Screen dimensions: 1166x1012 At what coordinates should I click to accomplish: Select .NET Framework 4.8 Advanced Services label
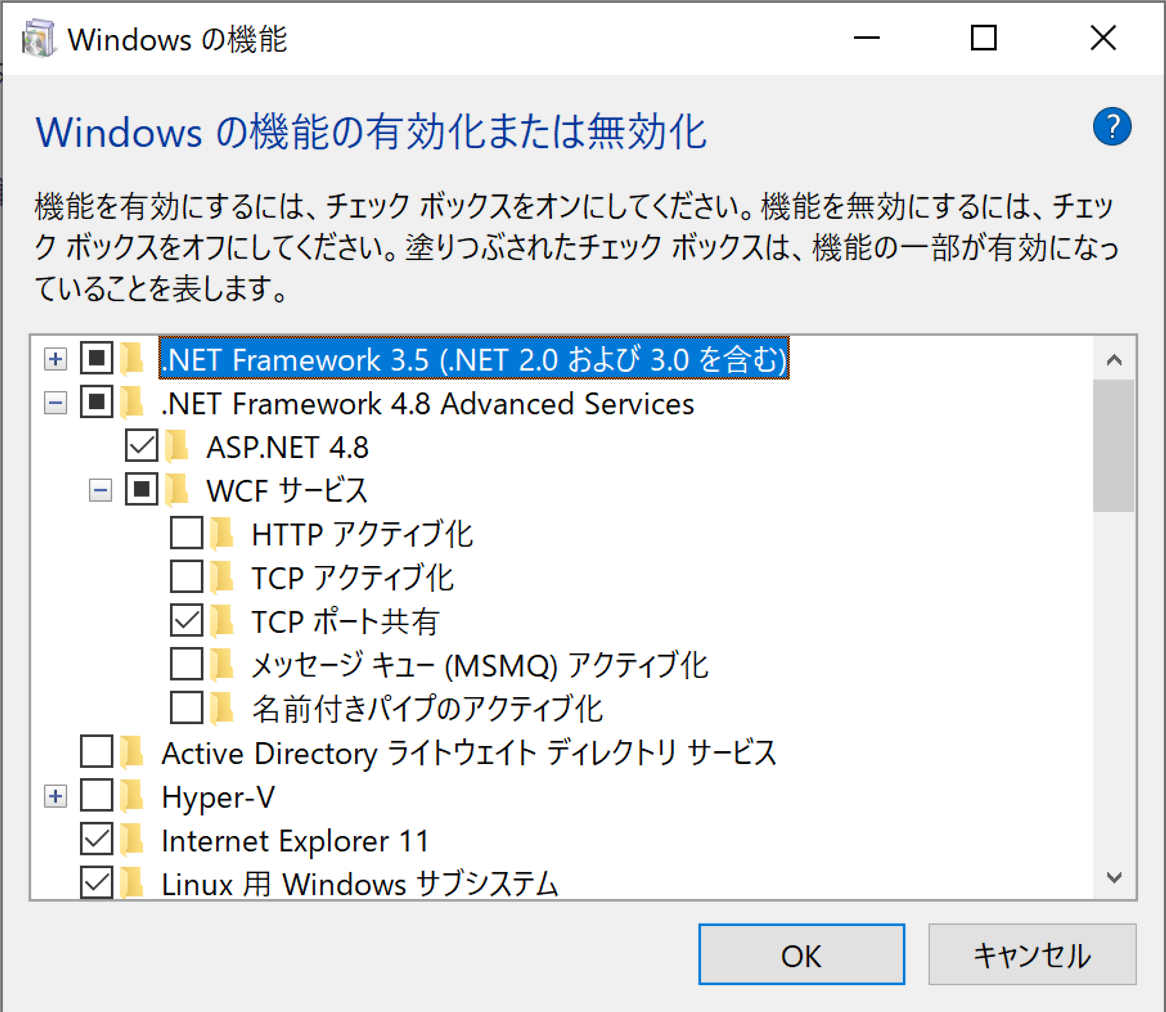[428, 404]
